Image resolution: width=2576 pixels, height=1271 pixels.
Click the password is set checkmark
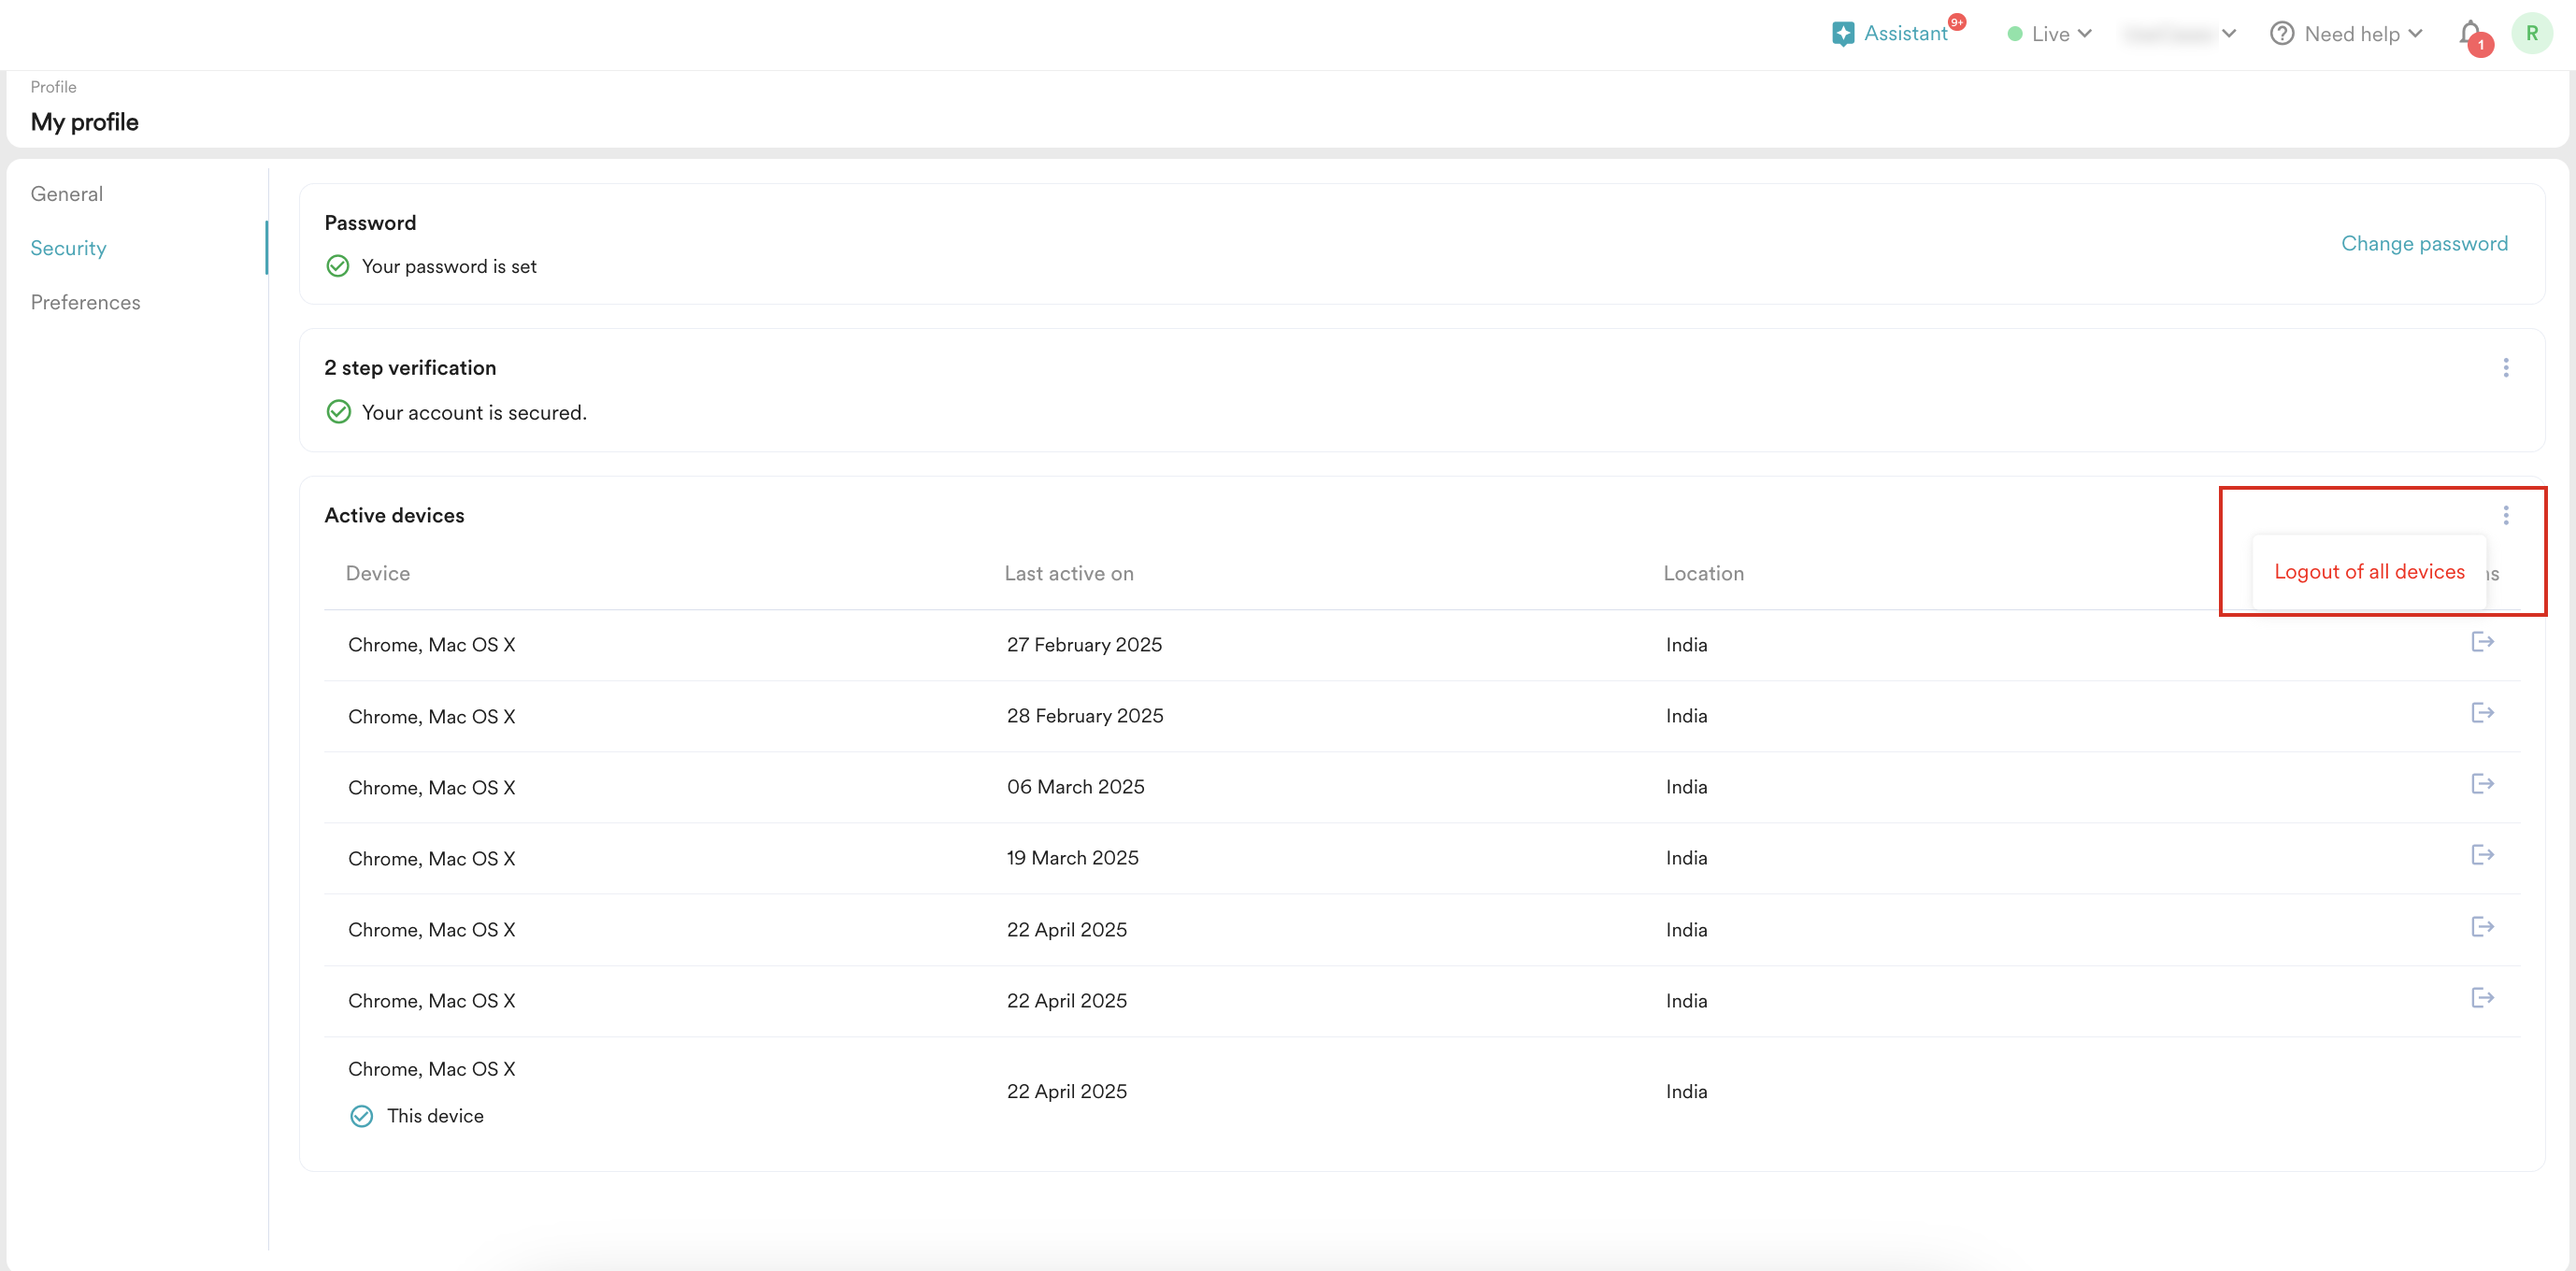[338, 266]
